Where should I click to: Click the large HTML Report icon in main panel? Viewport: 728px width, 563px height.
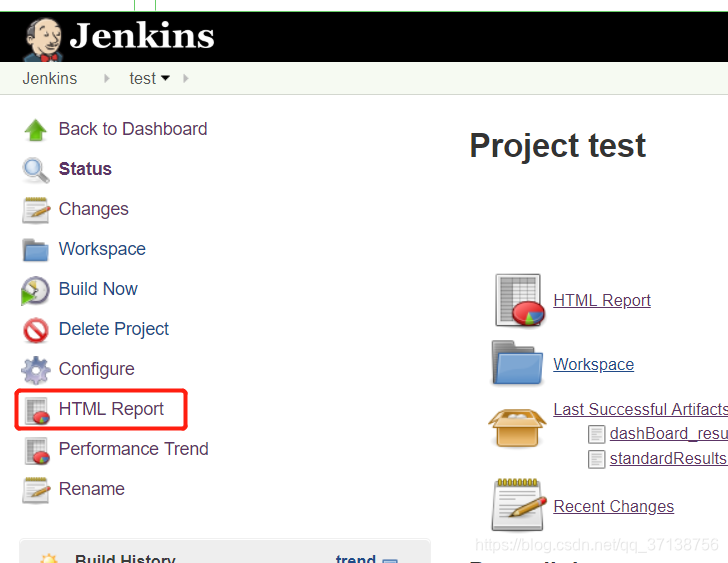520,300
